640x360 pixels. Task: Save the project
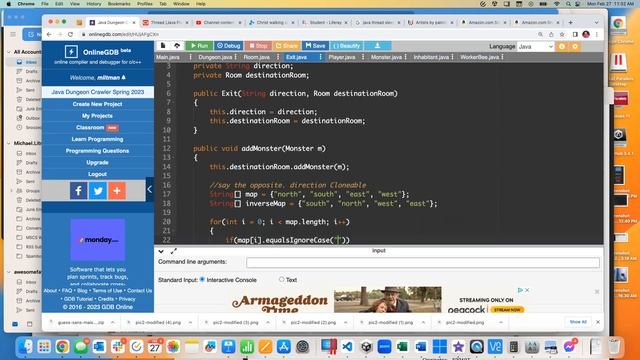tap(315, 46)
